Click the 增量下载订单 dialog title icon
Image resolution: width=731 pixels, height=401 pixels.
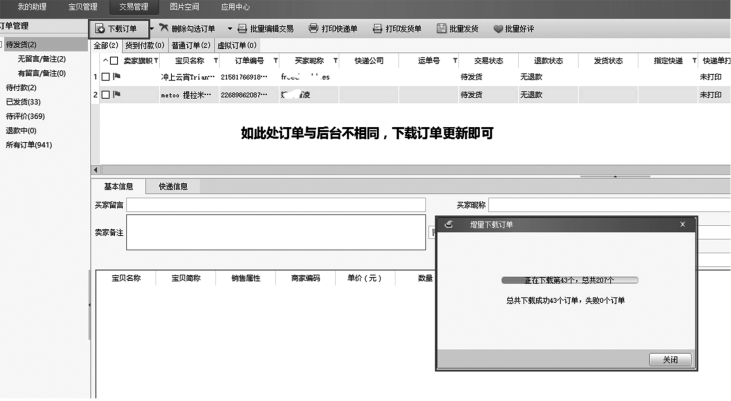coord(449,224)
